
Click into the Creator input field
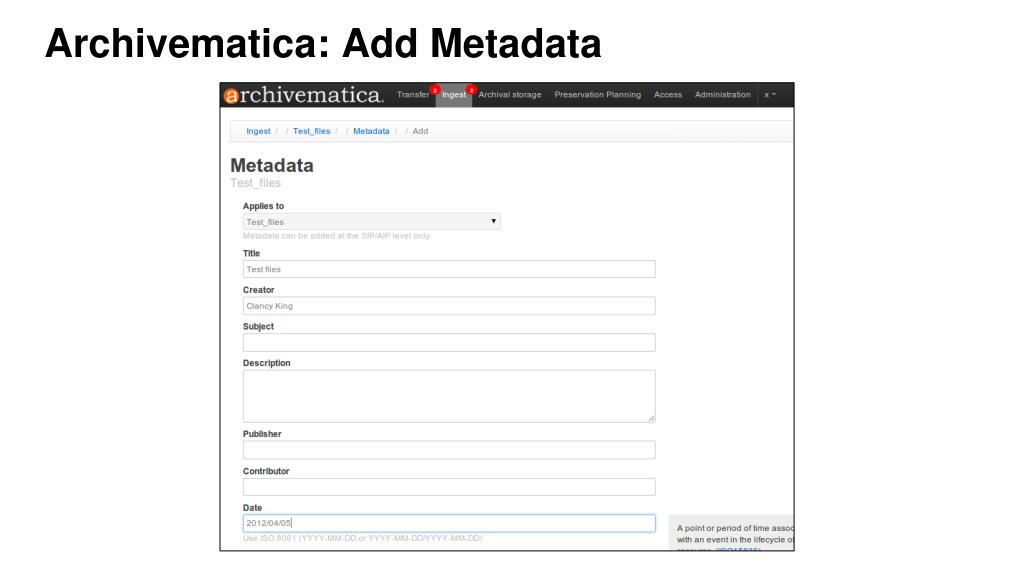point(449,306)
